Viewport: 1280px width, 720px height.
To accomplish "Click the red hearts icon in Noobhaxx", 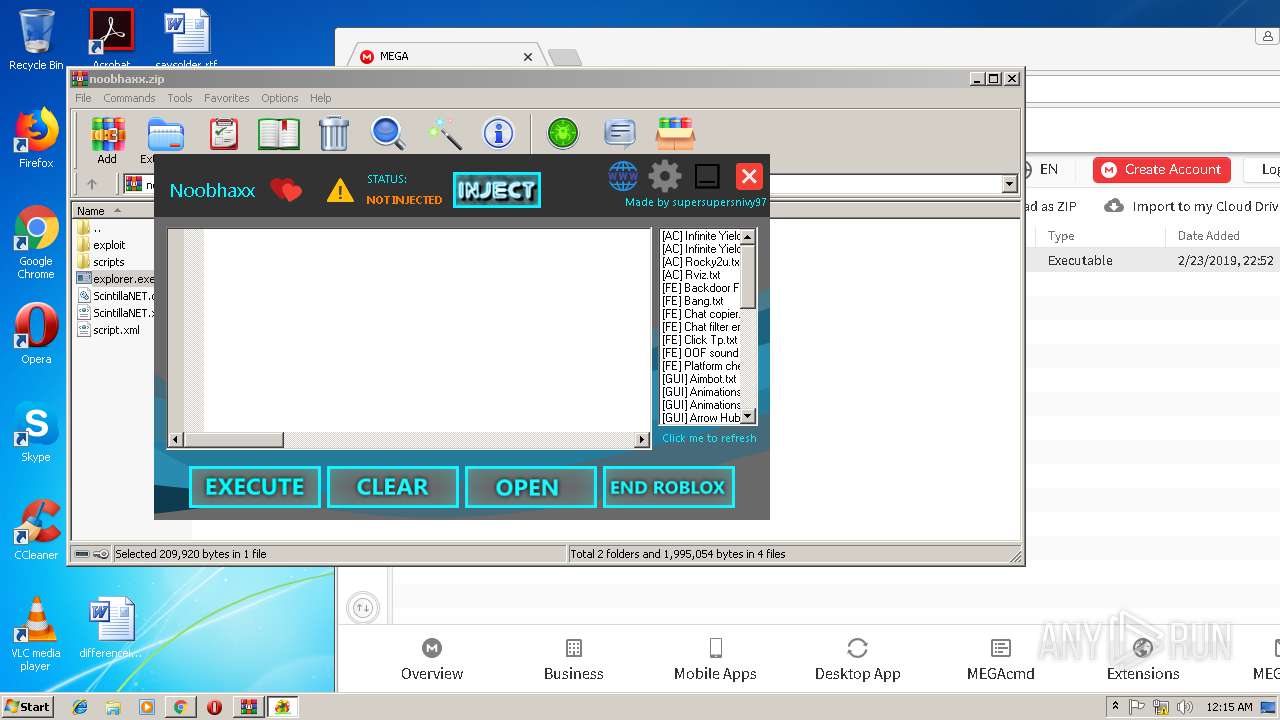I will click(286, 190).
